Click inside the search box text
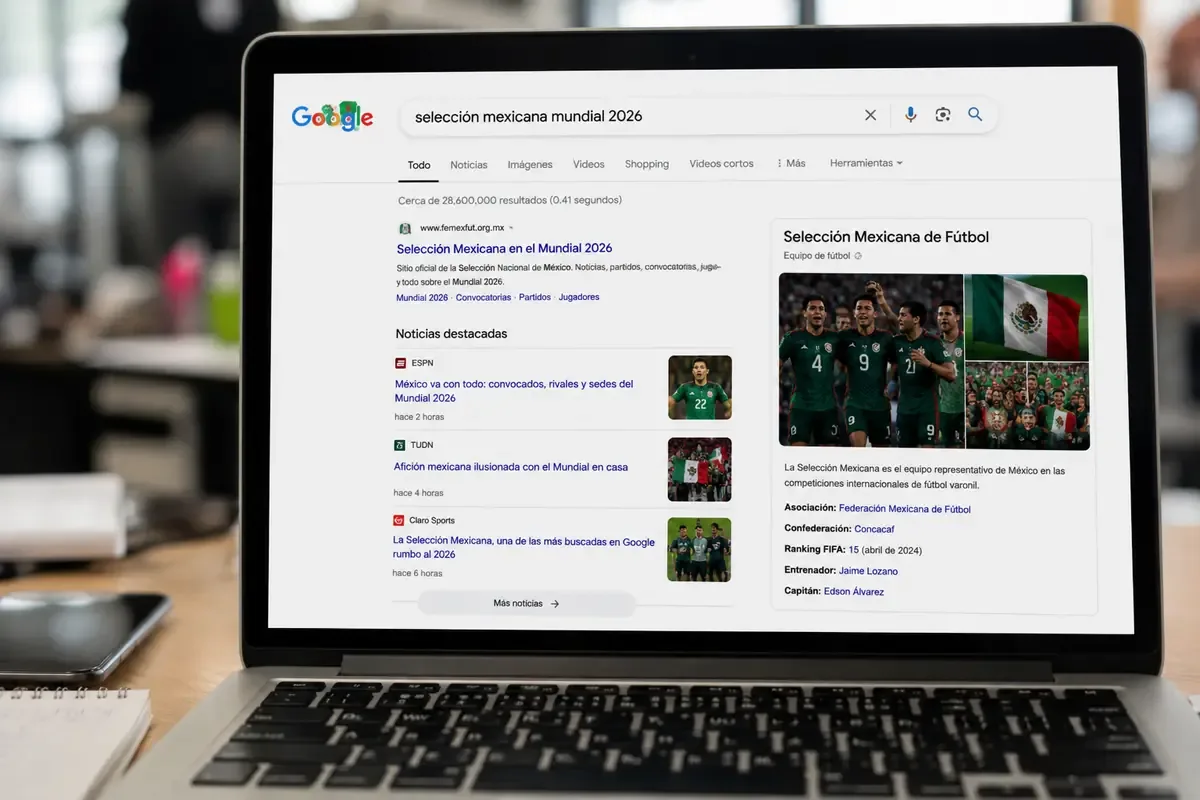The width and height of the screenshot is (1200, 800). pos(529,116)
